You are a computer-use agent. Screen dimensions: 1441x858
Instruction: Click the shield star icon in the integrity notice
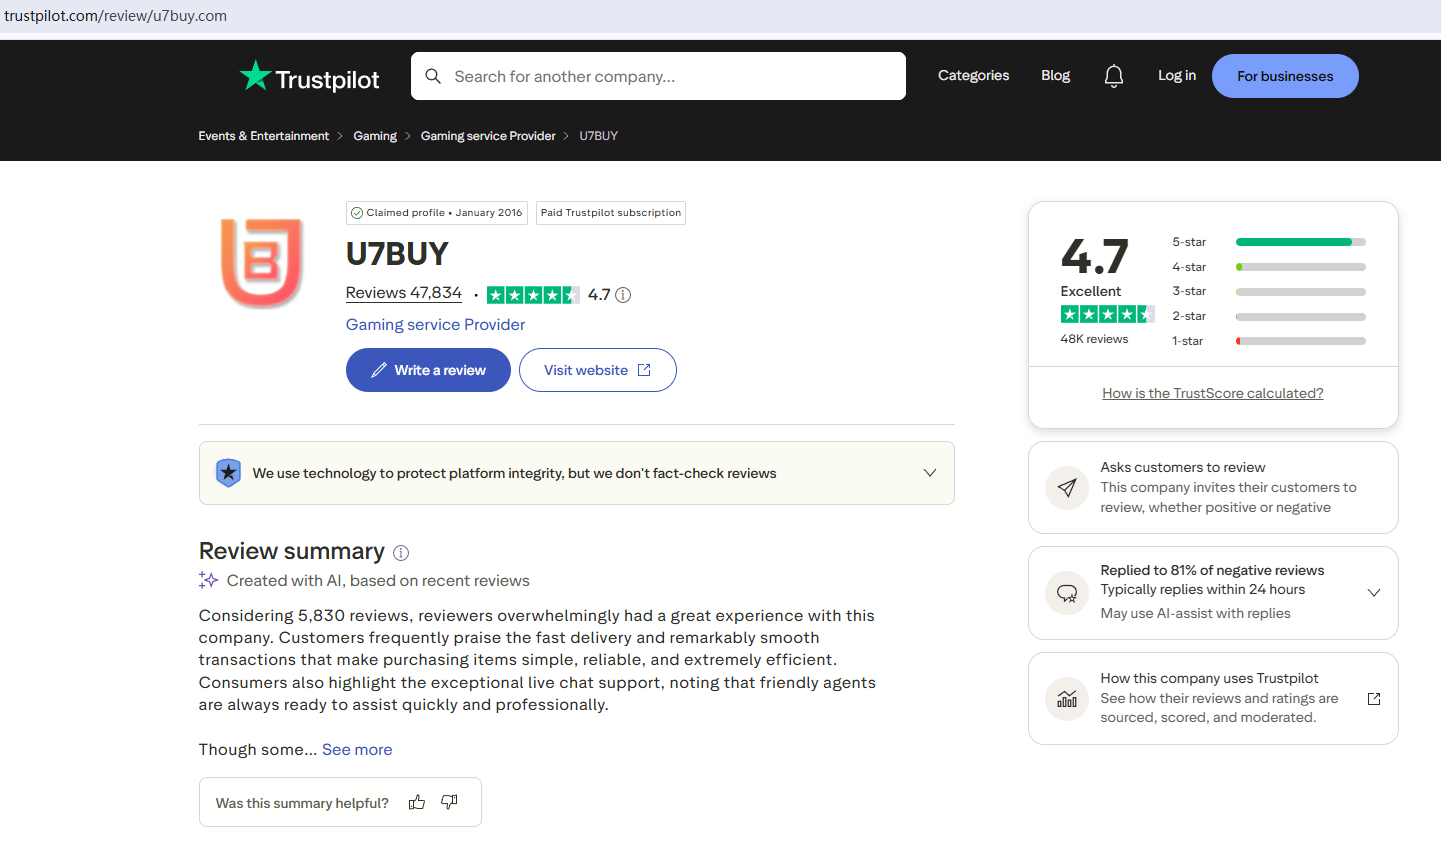pos(229,473)
